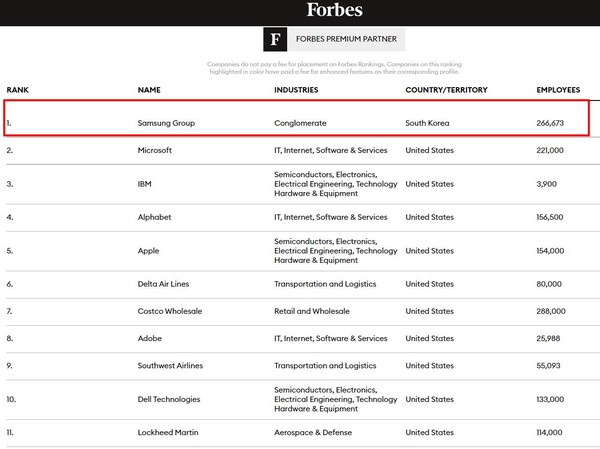The width and height of the screenshot is (600, 449).
Task: Click IBM's employee count 3,900
Action: 546,184
